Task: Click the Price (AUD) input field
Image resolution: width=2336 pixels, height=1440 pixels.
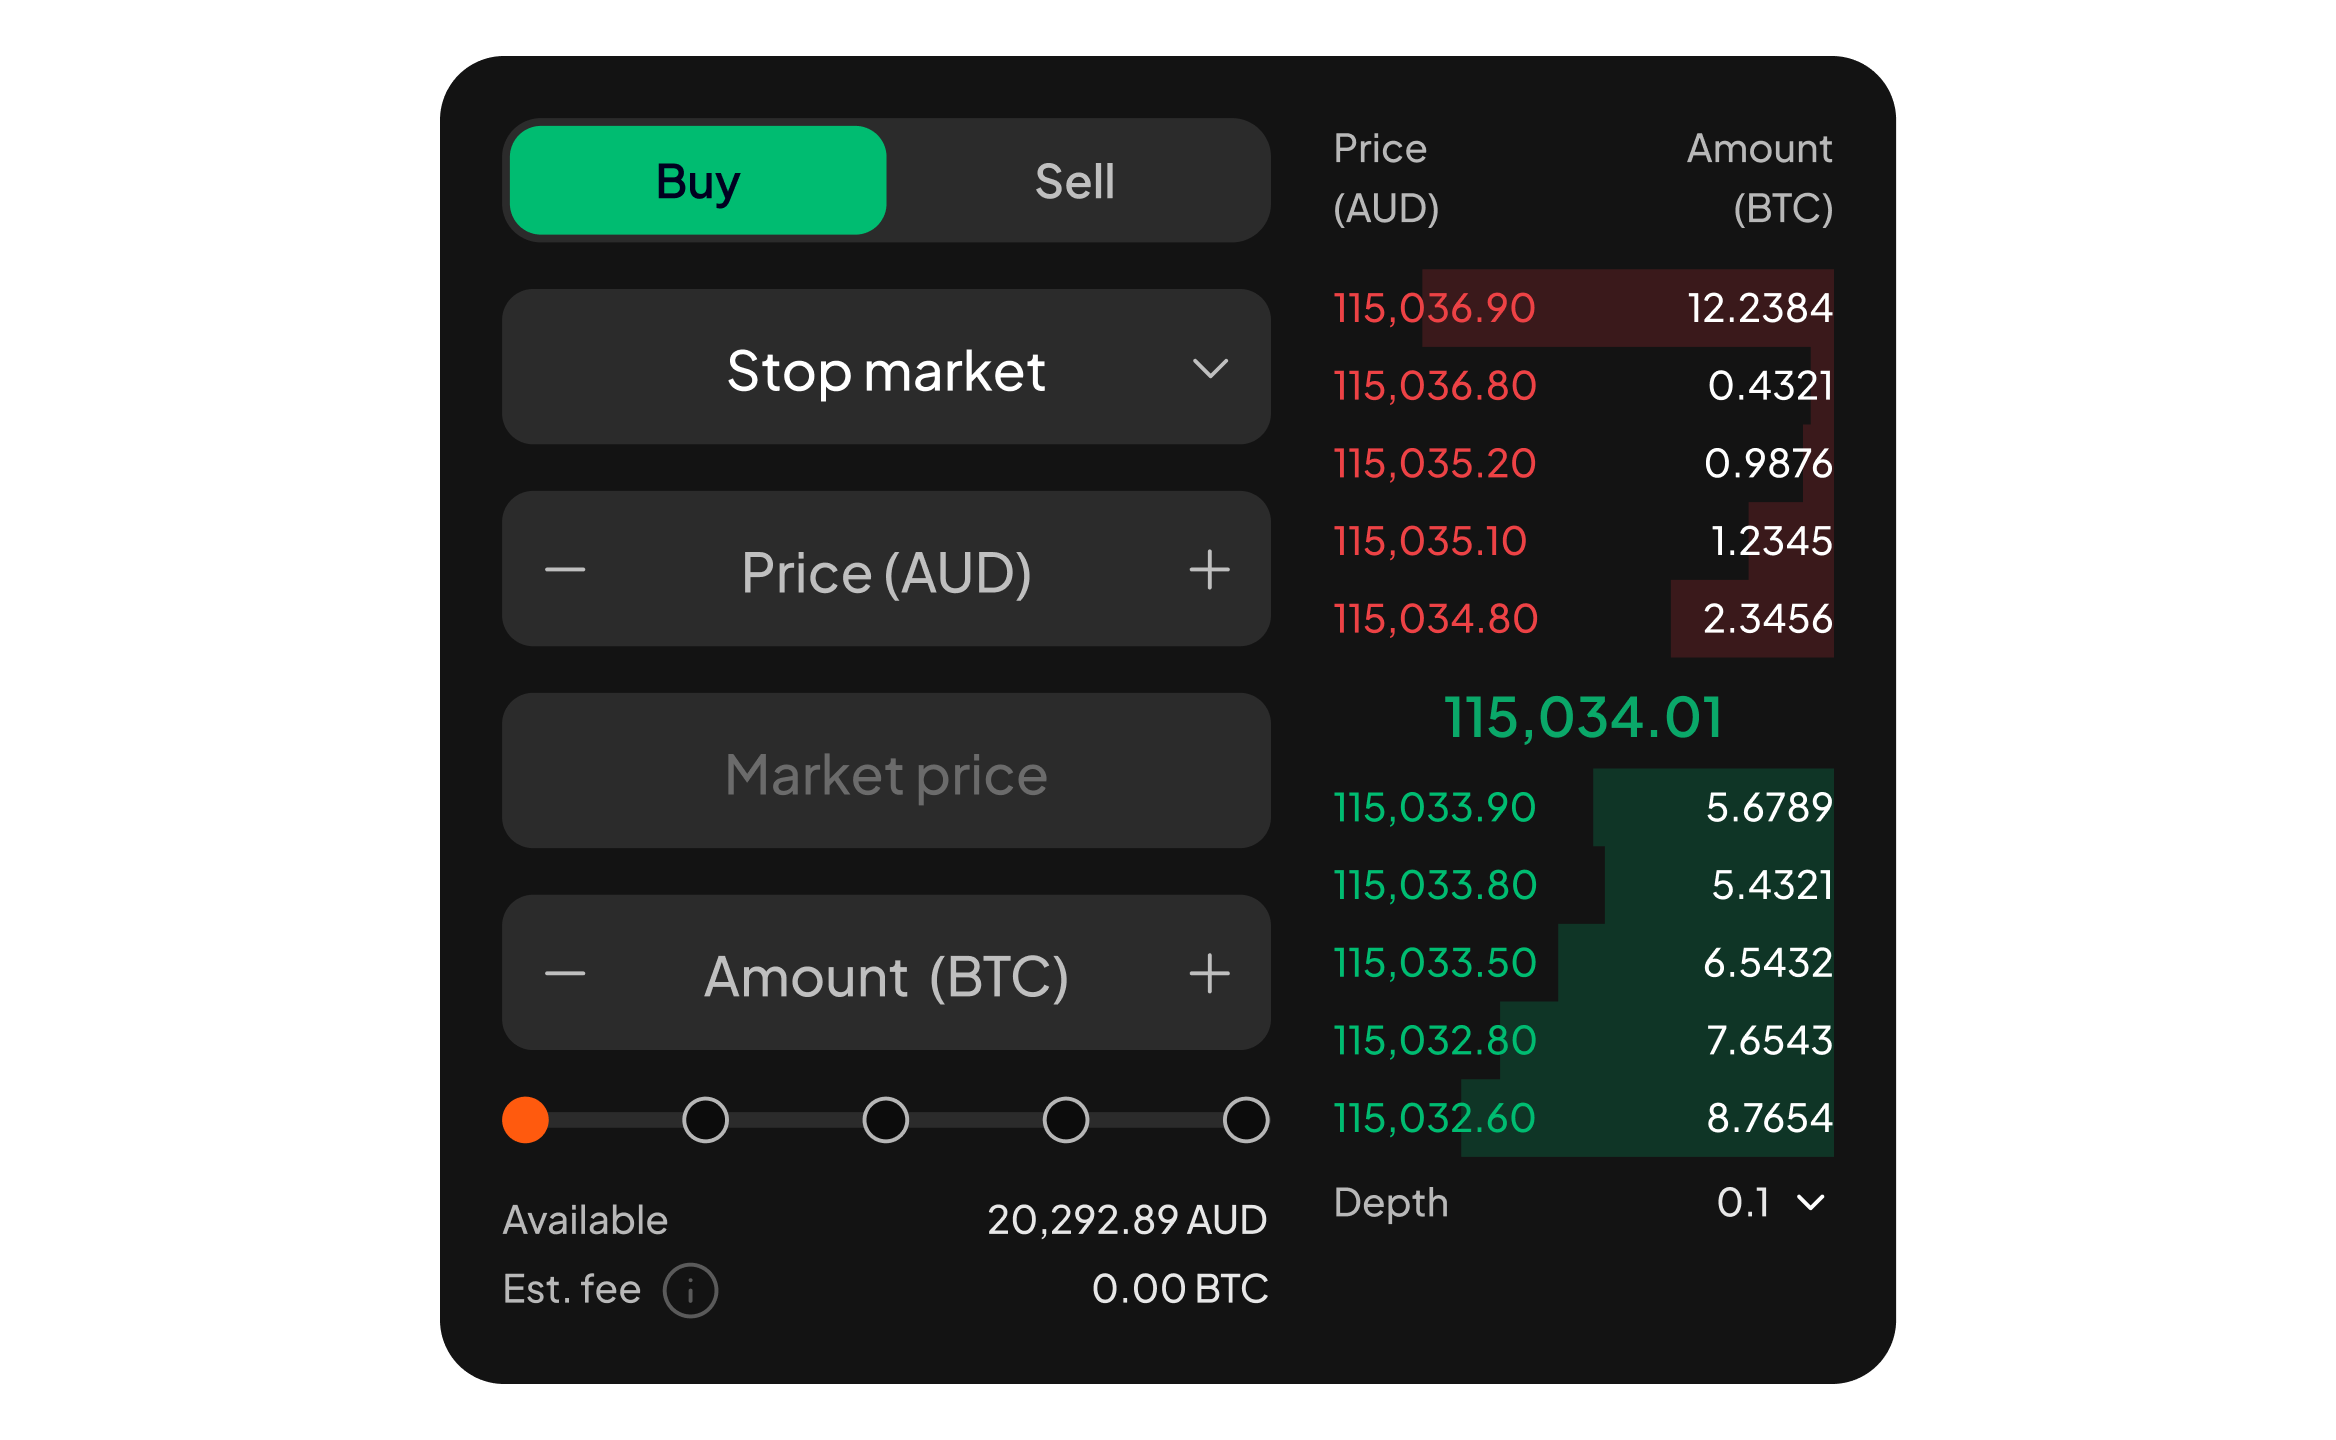Action: [886, 571]
